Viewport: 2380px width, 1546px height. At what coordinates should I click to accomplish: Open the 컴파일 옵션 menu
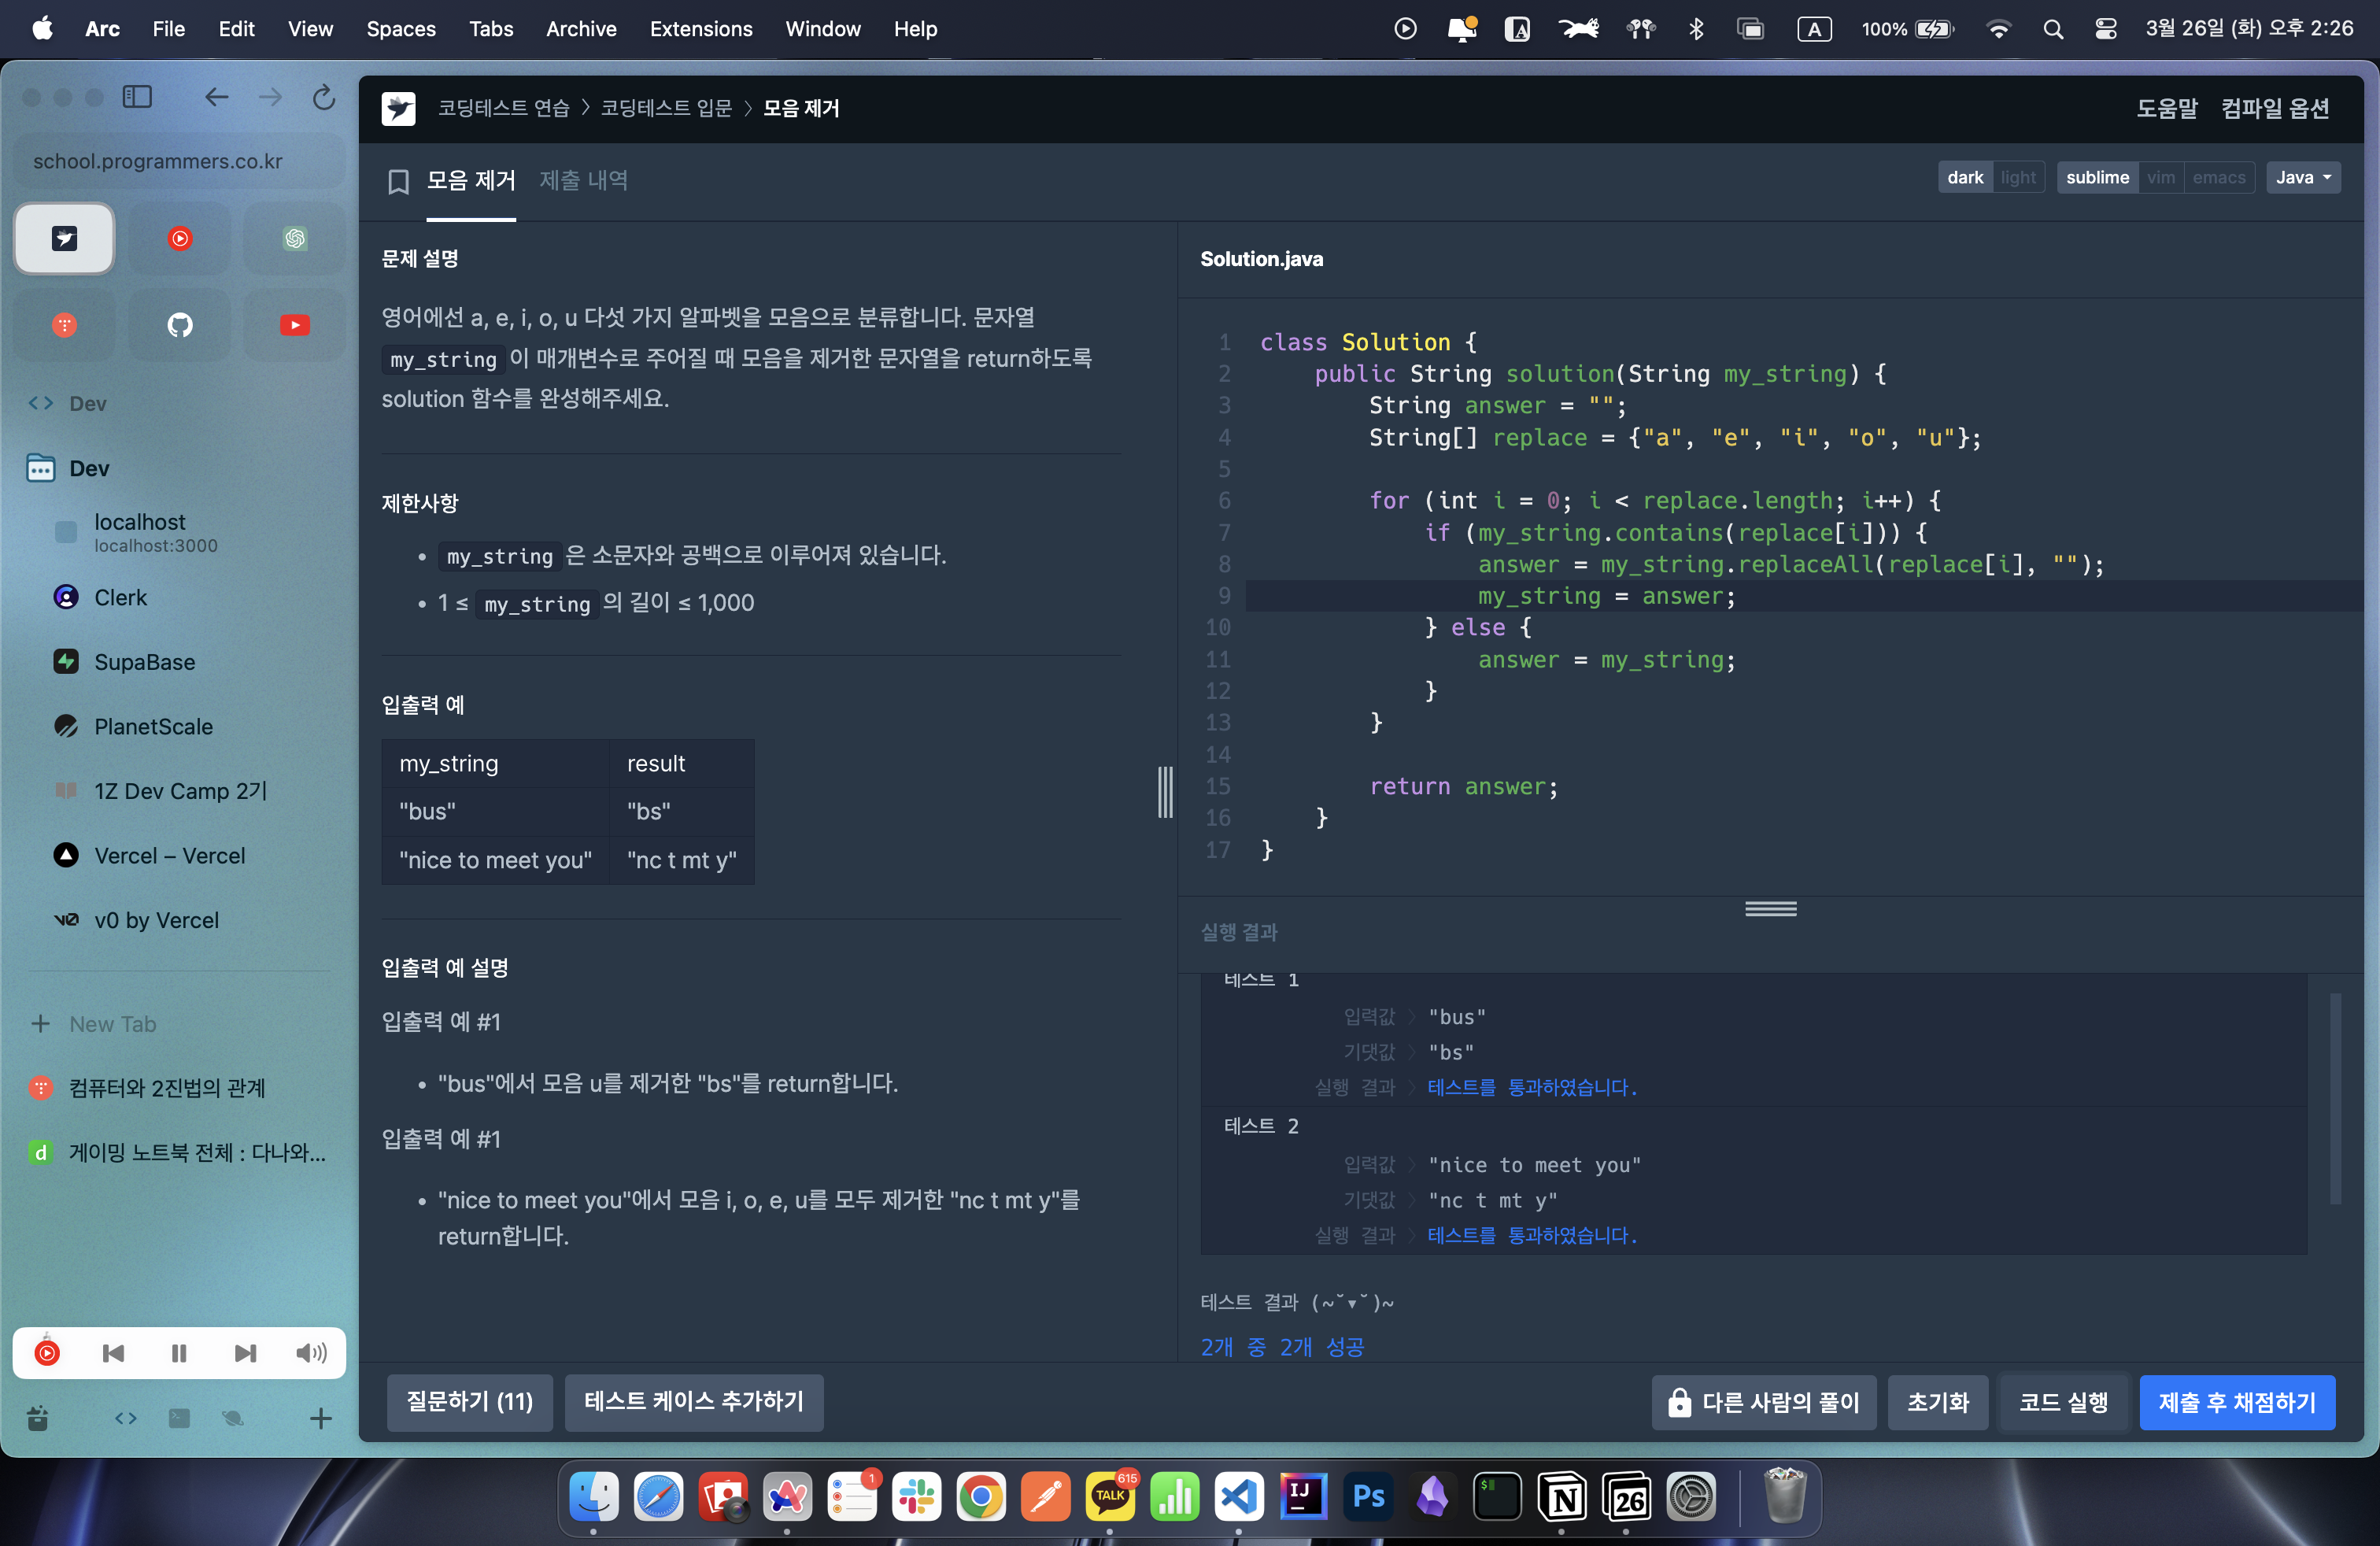[2274, 108]
